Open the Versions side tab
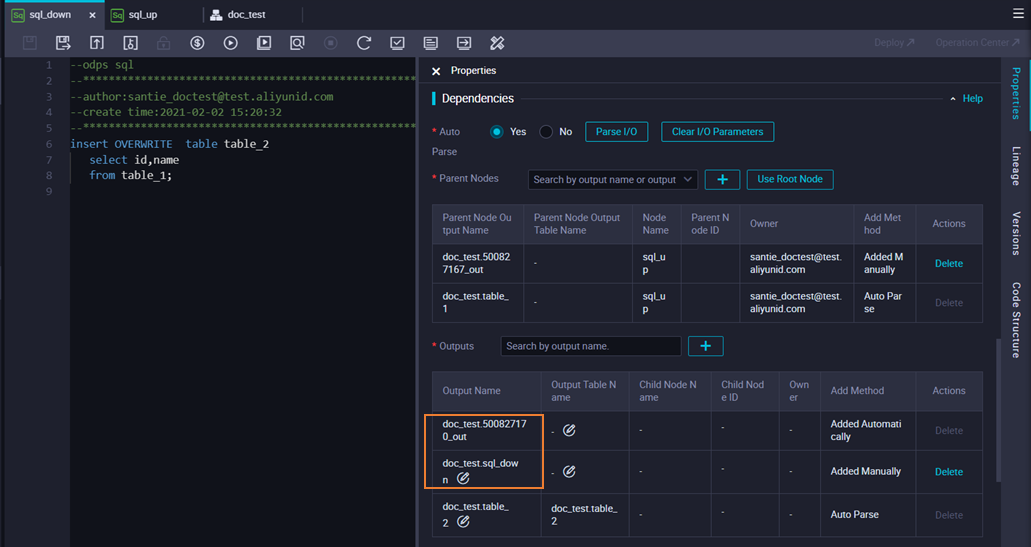The width and height of the screenshot is (1031, 547). coord(1017,233)
